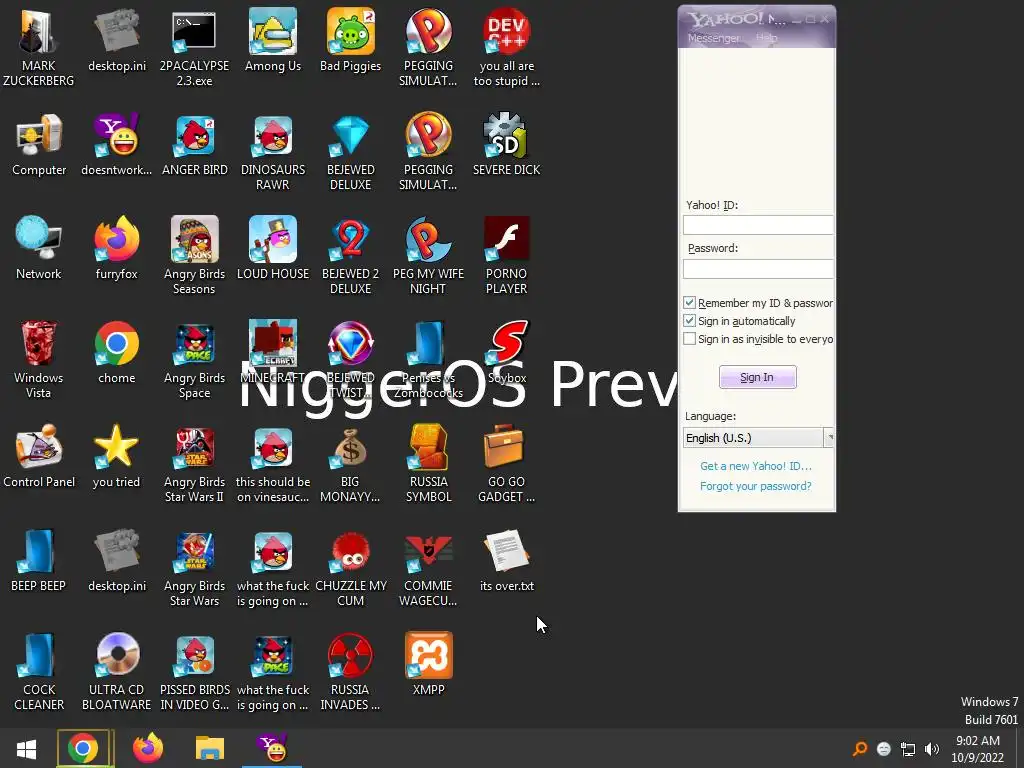Select the XMPP shortcut icon
This screenshot has width=1024, height=768.
pos(428,664)
